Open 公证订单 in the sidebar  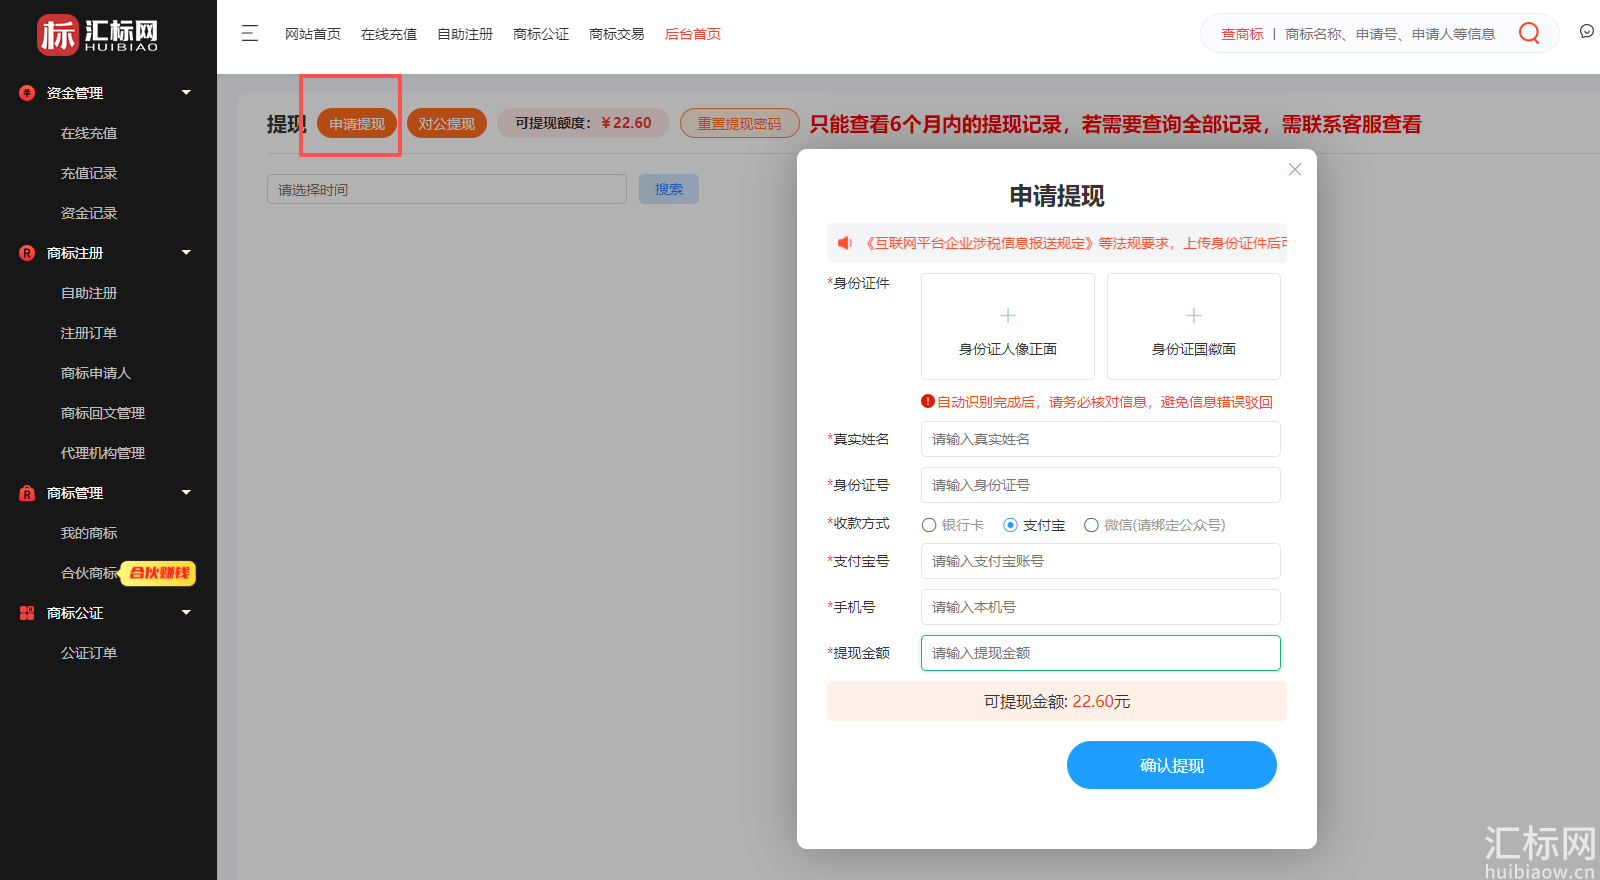point(89,653)
